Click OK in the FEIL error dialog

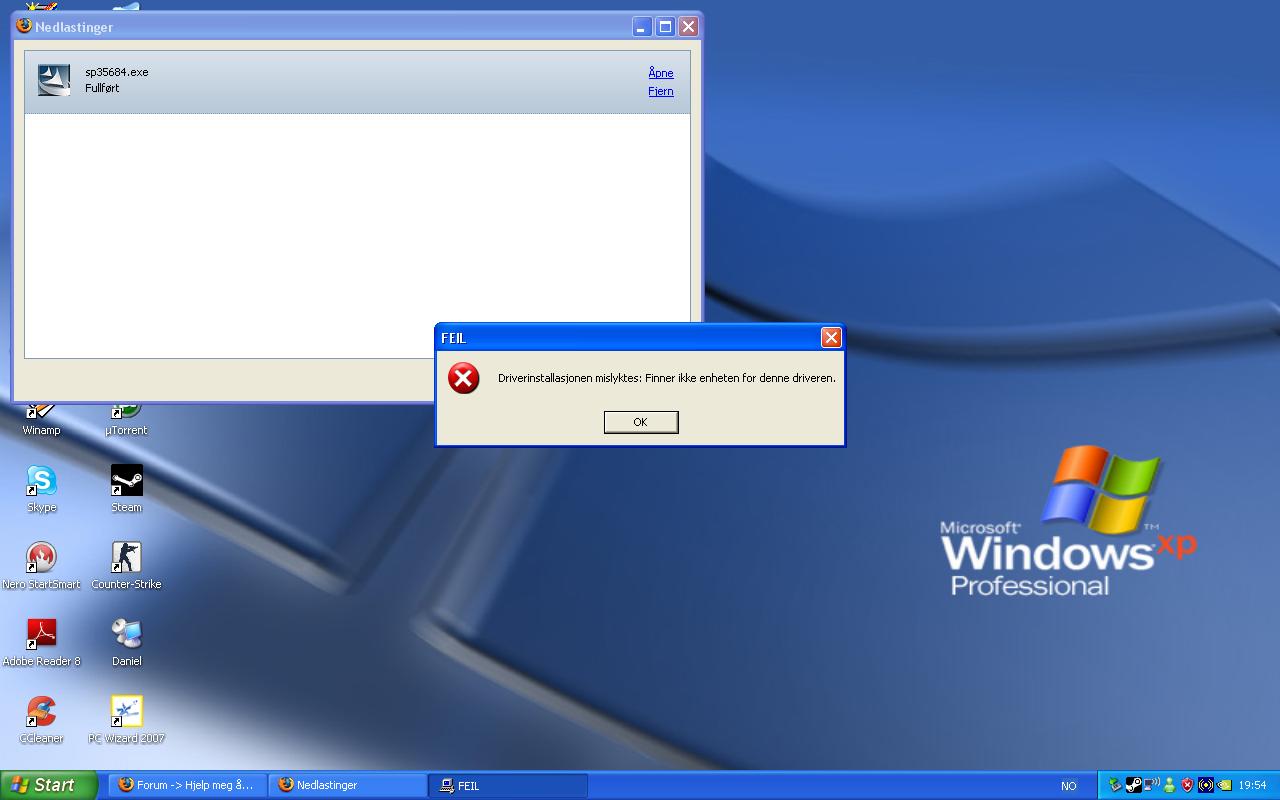coord(641,422)
